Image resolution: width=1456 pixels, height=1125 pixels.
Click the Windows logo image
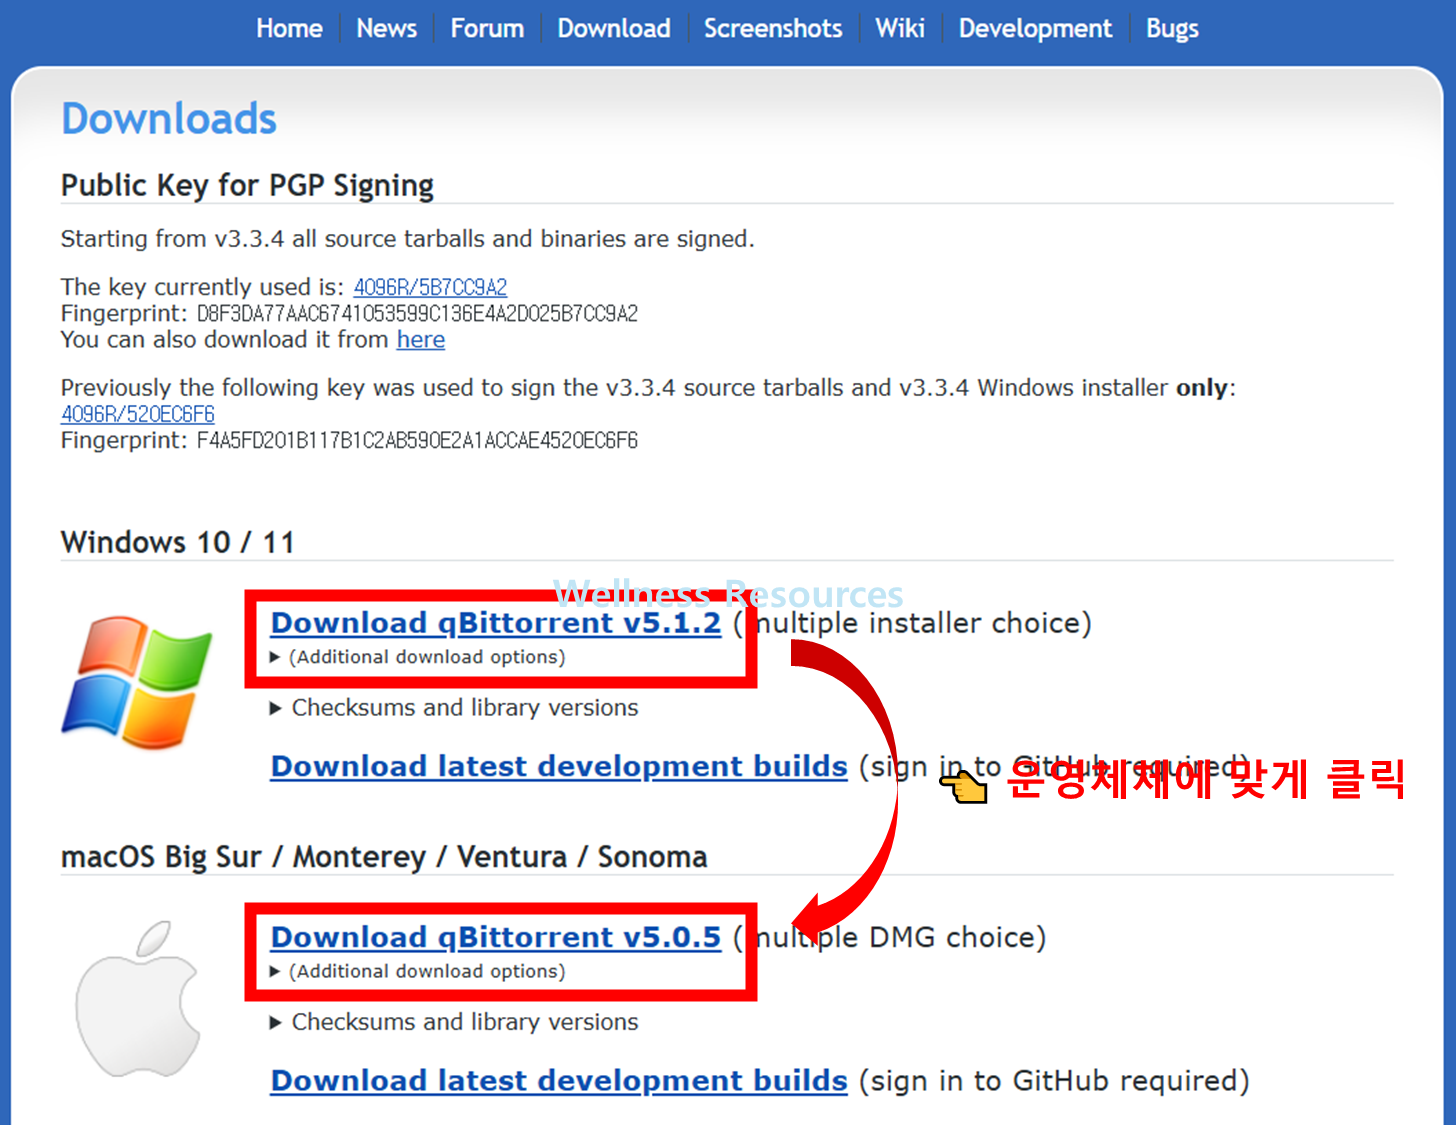137,682
